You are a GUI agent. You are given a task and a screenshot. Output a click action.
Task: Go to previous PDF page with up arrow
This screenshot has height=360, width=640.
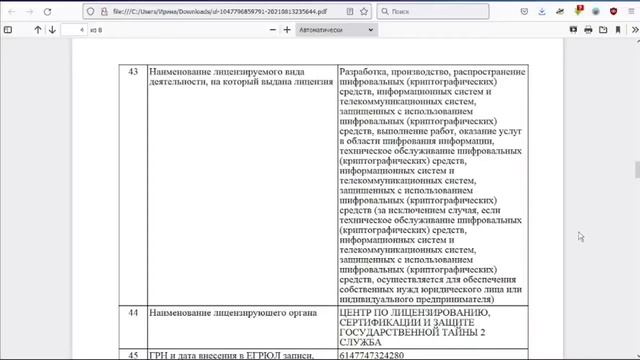point(38,30)
